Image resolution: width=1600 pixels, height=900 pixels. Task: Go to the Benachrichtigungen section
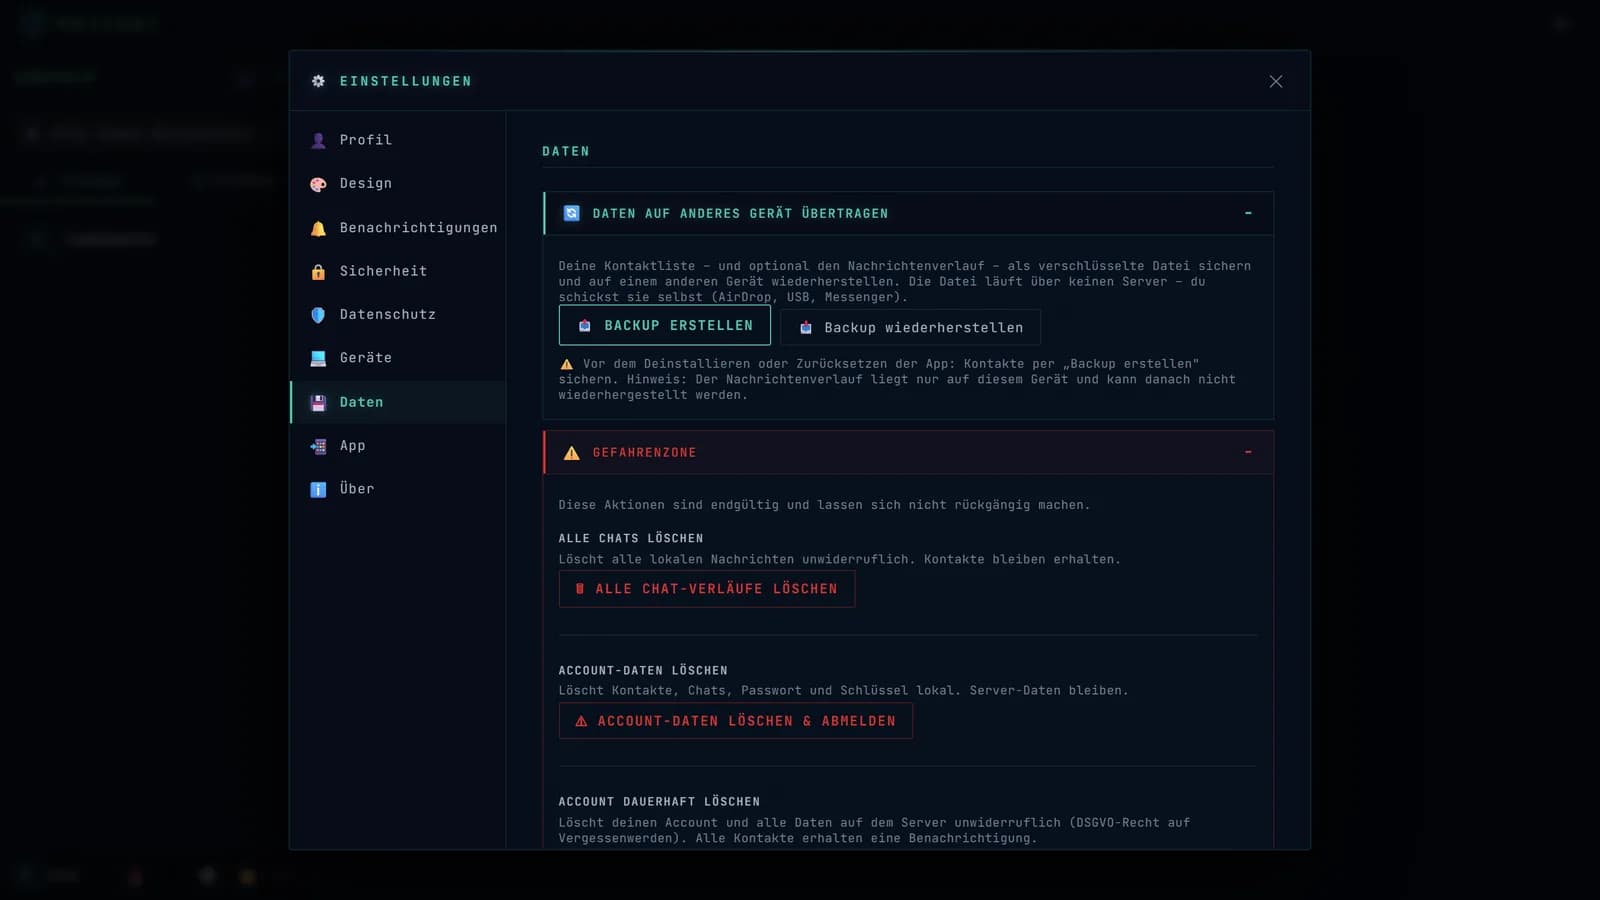coord(398,228)
